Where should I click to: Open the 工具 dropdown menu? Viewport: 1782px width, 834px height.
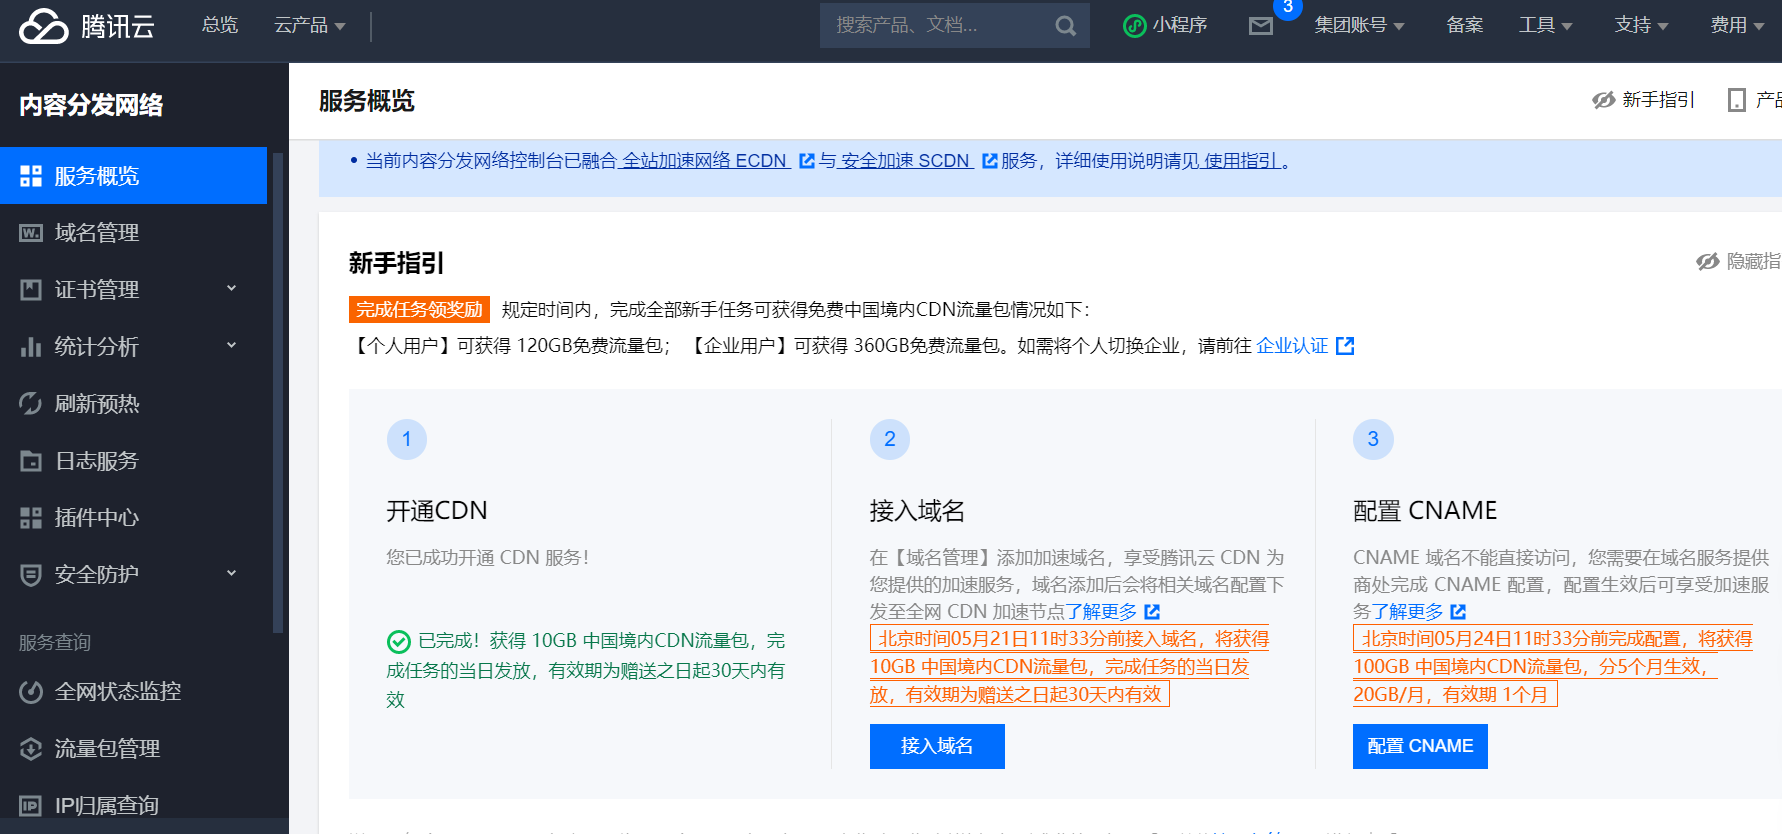click(x=1545, y=26)
